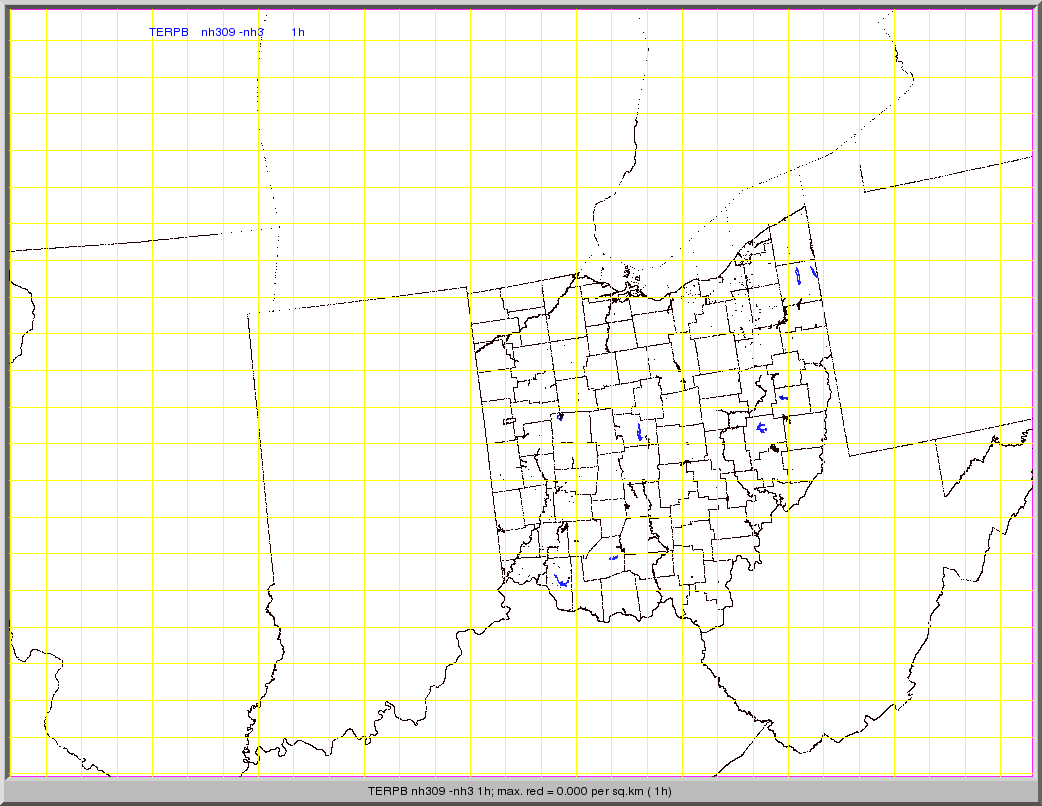Click the elongated blue marker in central Ohio
Viewport: 1042px width, 806px height.
point(639,432)
